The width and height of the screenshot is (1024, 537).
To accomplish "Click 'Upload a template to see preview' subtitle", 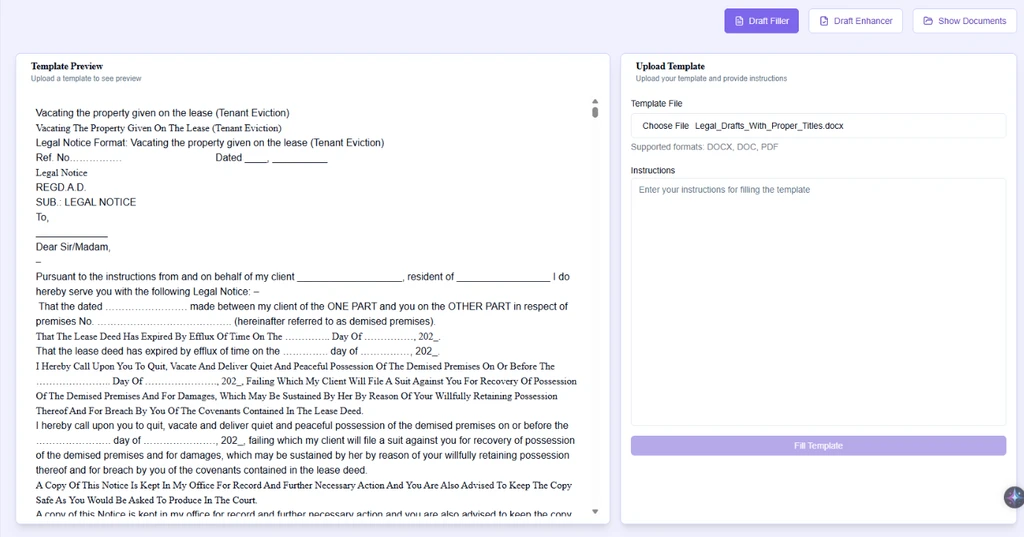I will 86,78.
